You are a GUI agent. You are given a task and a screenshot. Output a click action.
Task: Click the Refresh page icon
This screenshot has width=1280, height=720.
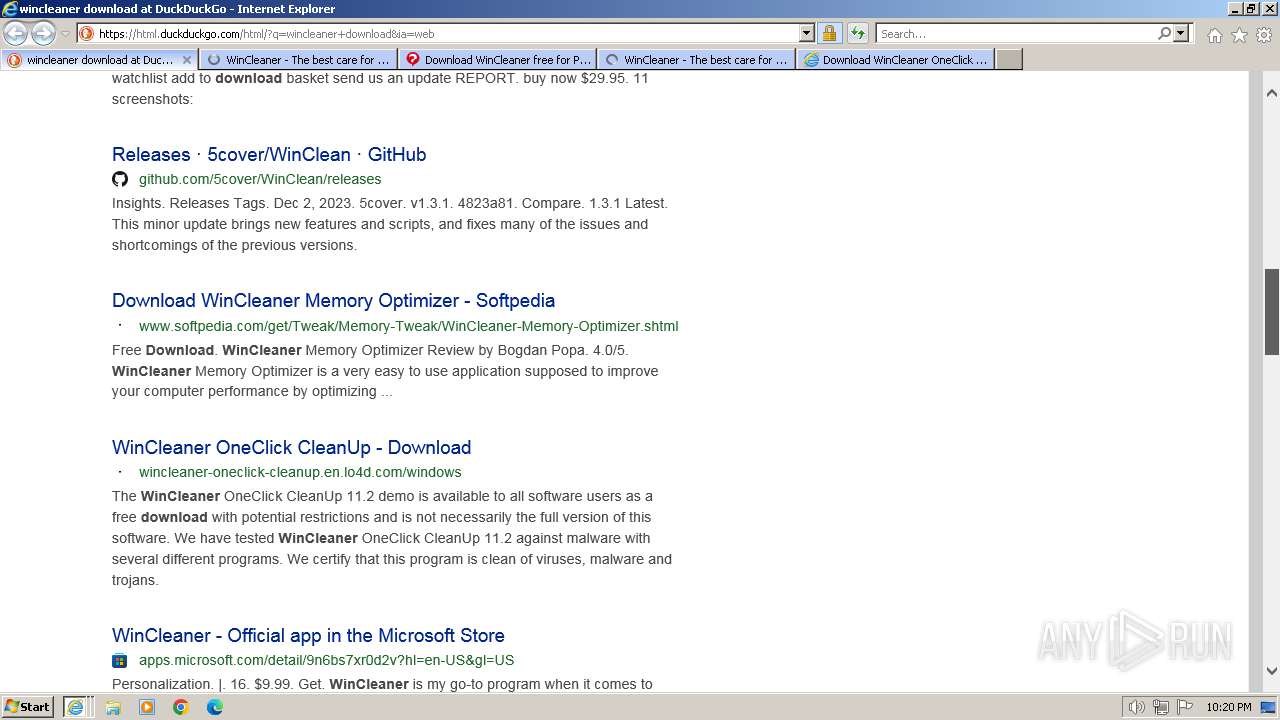pos(858,33)
